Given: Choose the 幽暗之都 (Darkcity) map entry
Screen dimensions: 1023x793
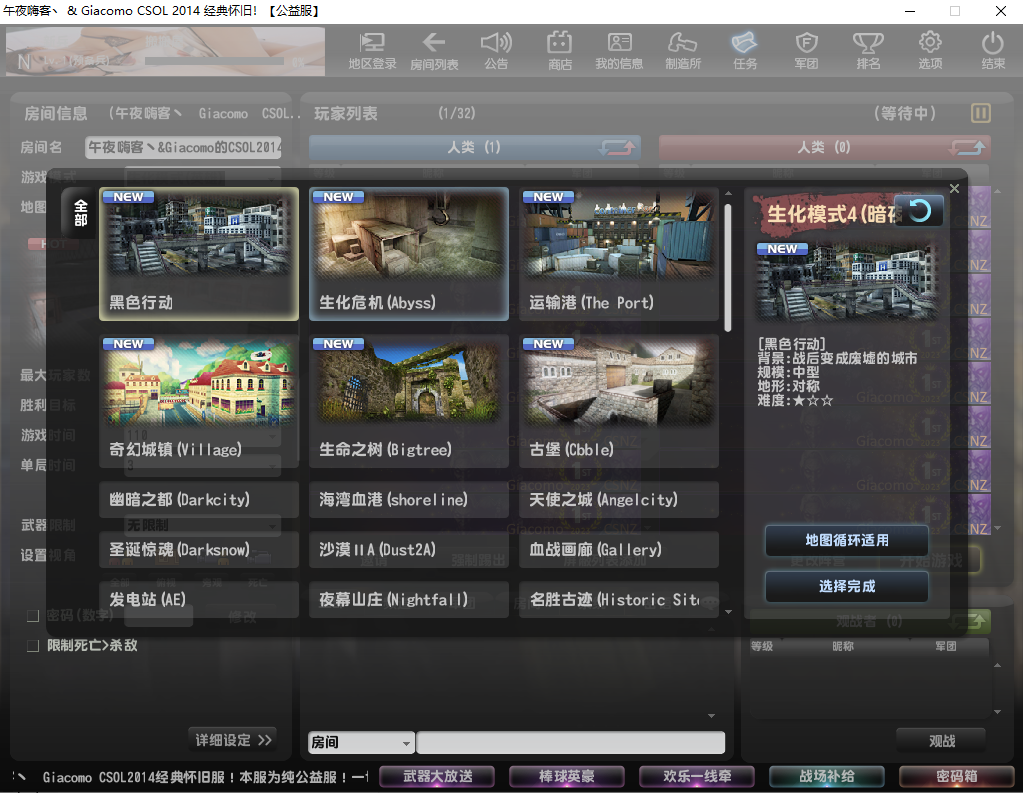Looking at the screenshot, I should pos(199,499).
